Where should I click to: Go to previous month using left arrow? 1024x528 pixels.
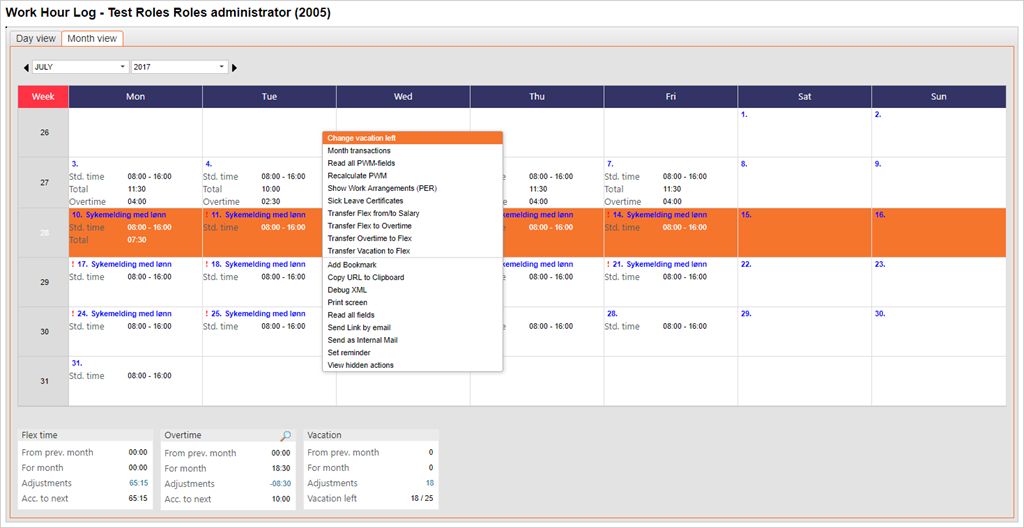click(x=26, y=67)
